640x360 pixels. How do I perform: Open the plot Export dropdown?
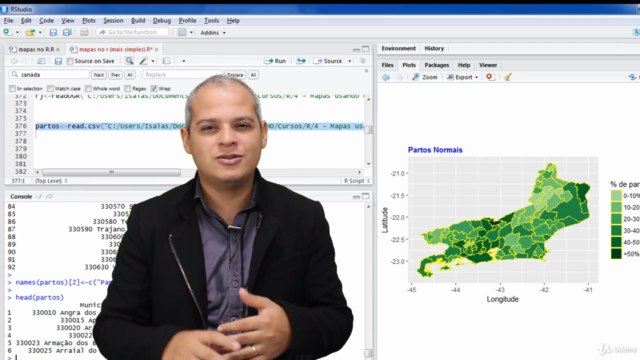[x=462, y=77]
